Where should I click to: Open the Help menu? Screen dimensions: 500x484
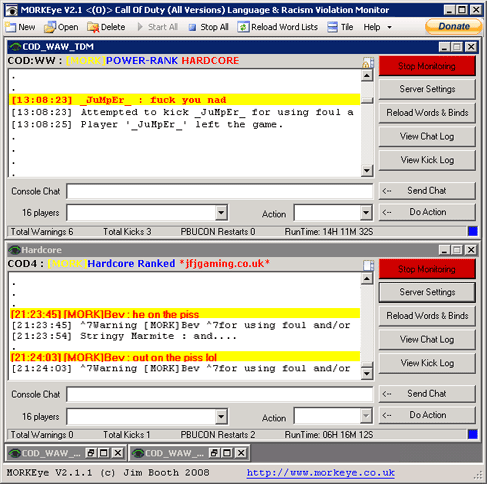(x=372, y=27)
